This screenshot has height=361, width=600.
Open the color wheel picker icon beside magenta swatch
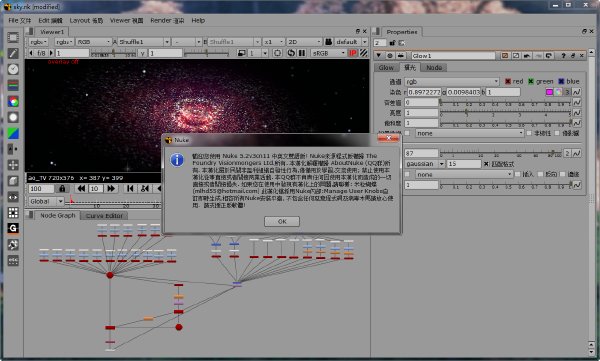pyautogui.click(x=558, y=92)
